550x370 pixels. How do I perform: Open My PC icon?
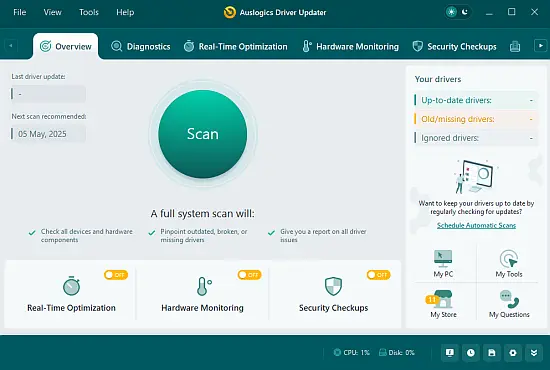(x=443, y=264)
